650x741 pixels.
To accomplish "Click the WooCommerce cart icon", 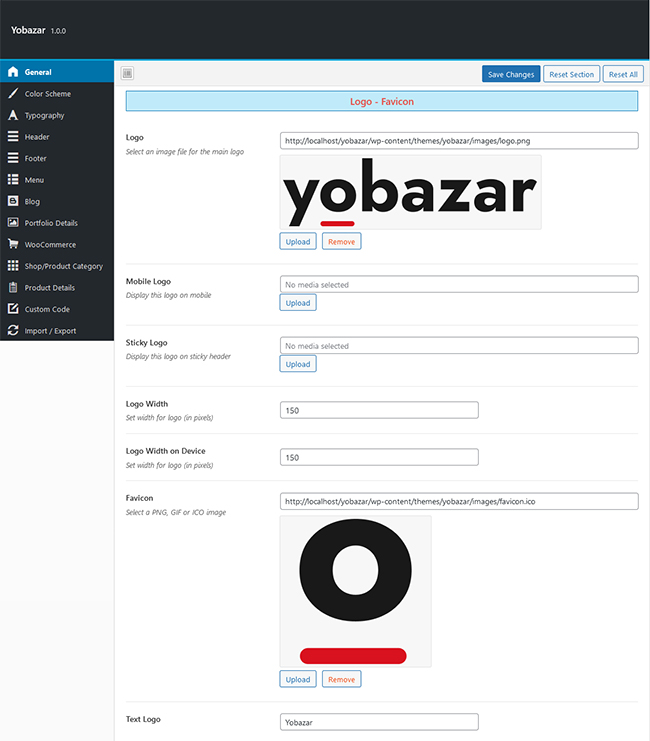I will [x=13, y=244].
